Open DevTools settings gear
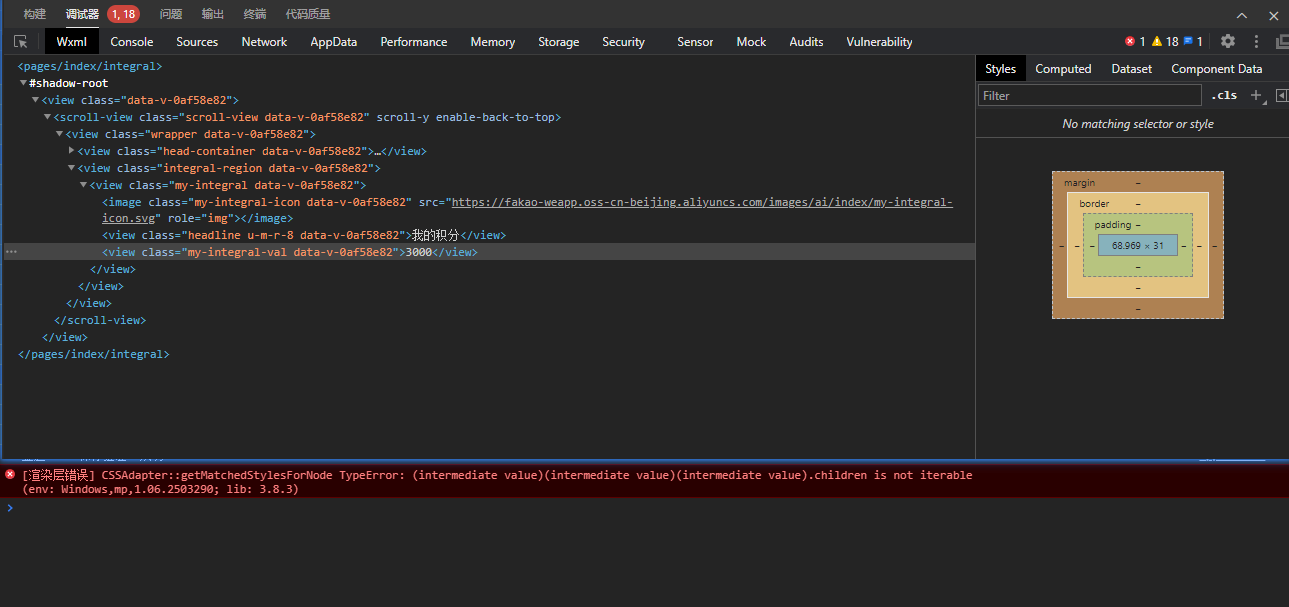The width and height of the screenshot is (1289, 607). (x=1228, y=41)
